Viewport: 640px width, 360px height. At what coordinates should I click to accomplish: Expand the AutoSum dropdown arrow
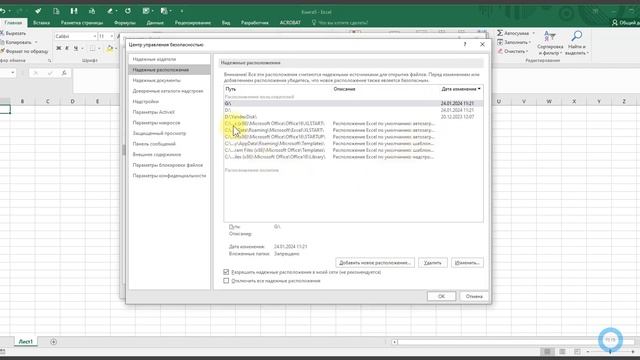533,33
